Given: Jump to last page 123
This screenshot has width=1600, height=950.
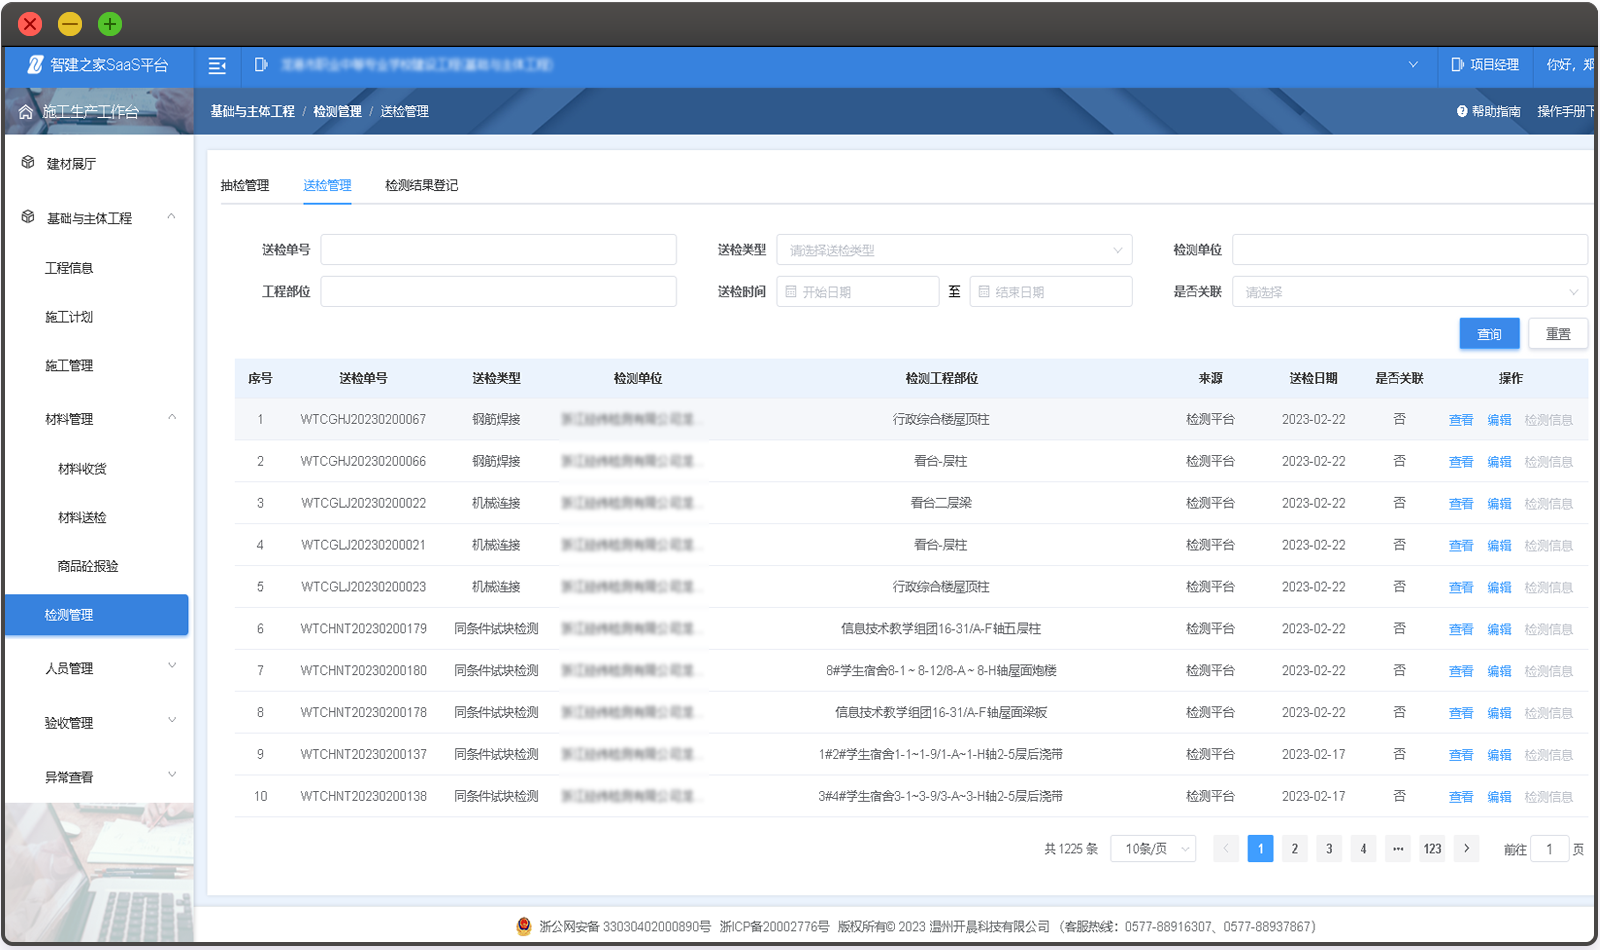Looking at the screenshot, I should tap(1432, 849).
